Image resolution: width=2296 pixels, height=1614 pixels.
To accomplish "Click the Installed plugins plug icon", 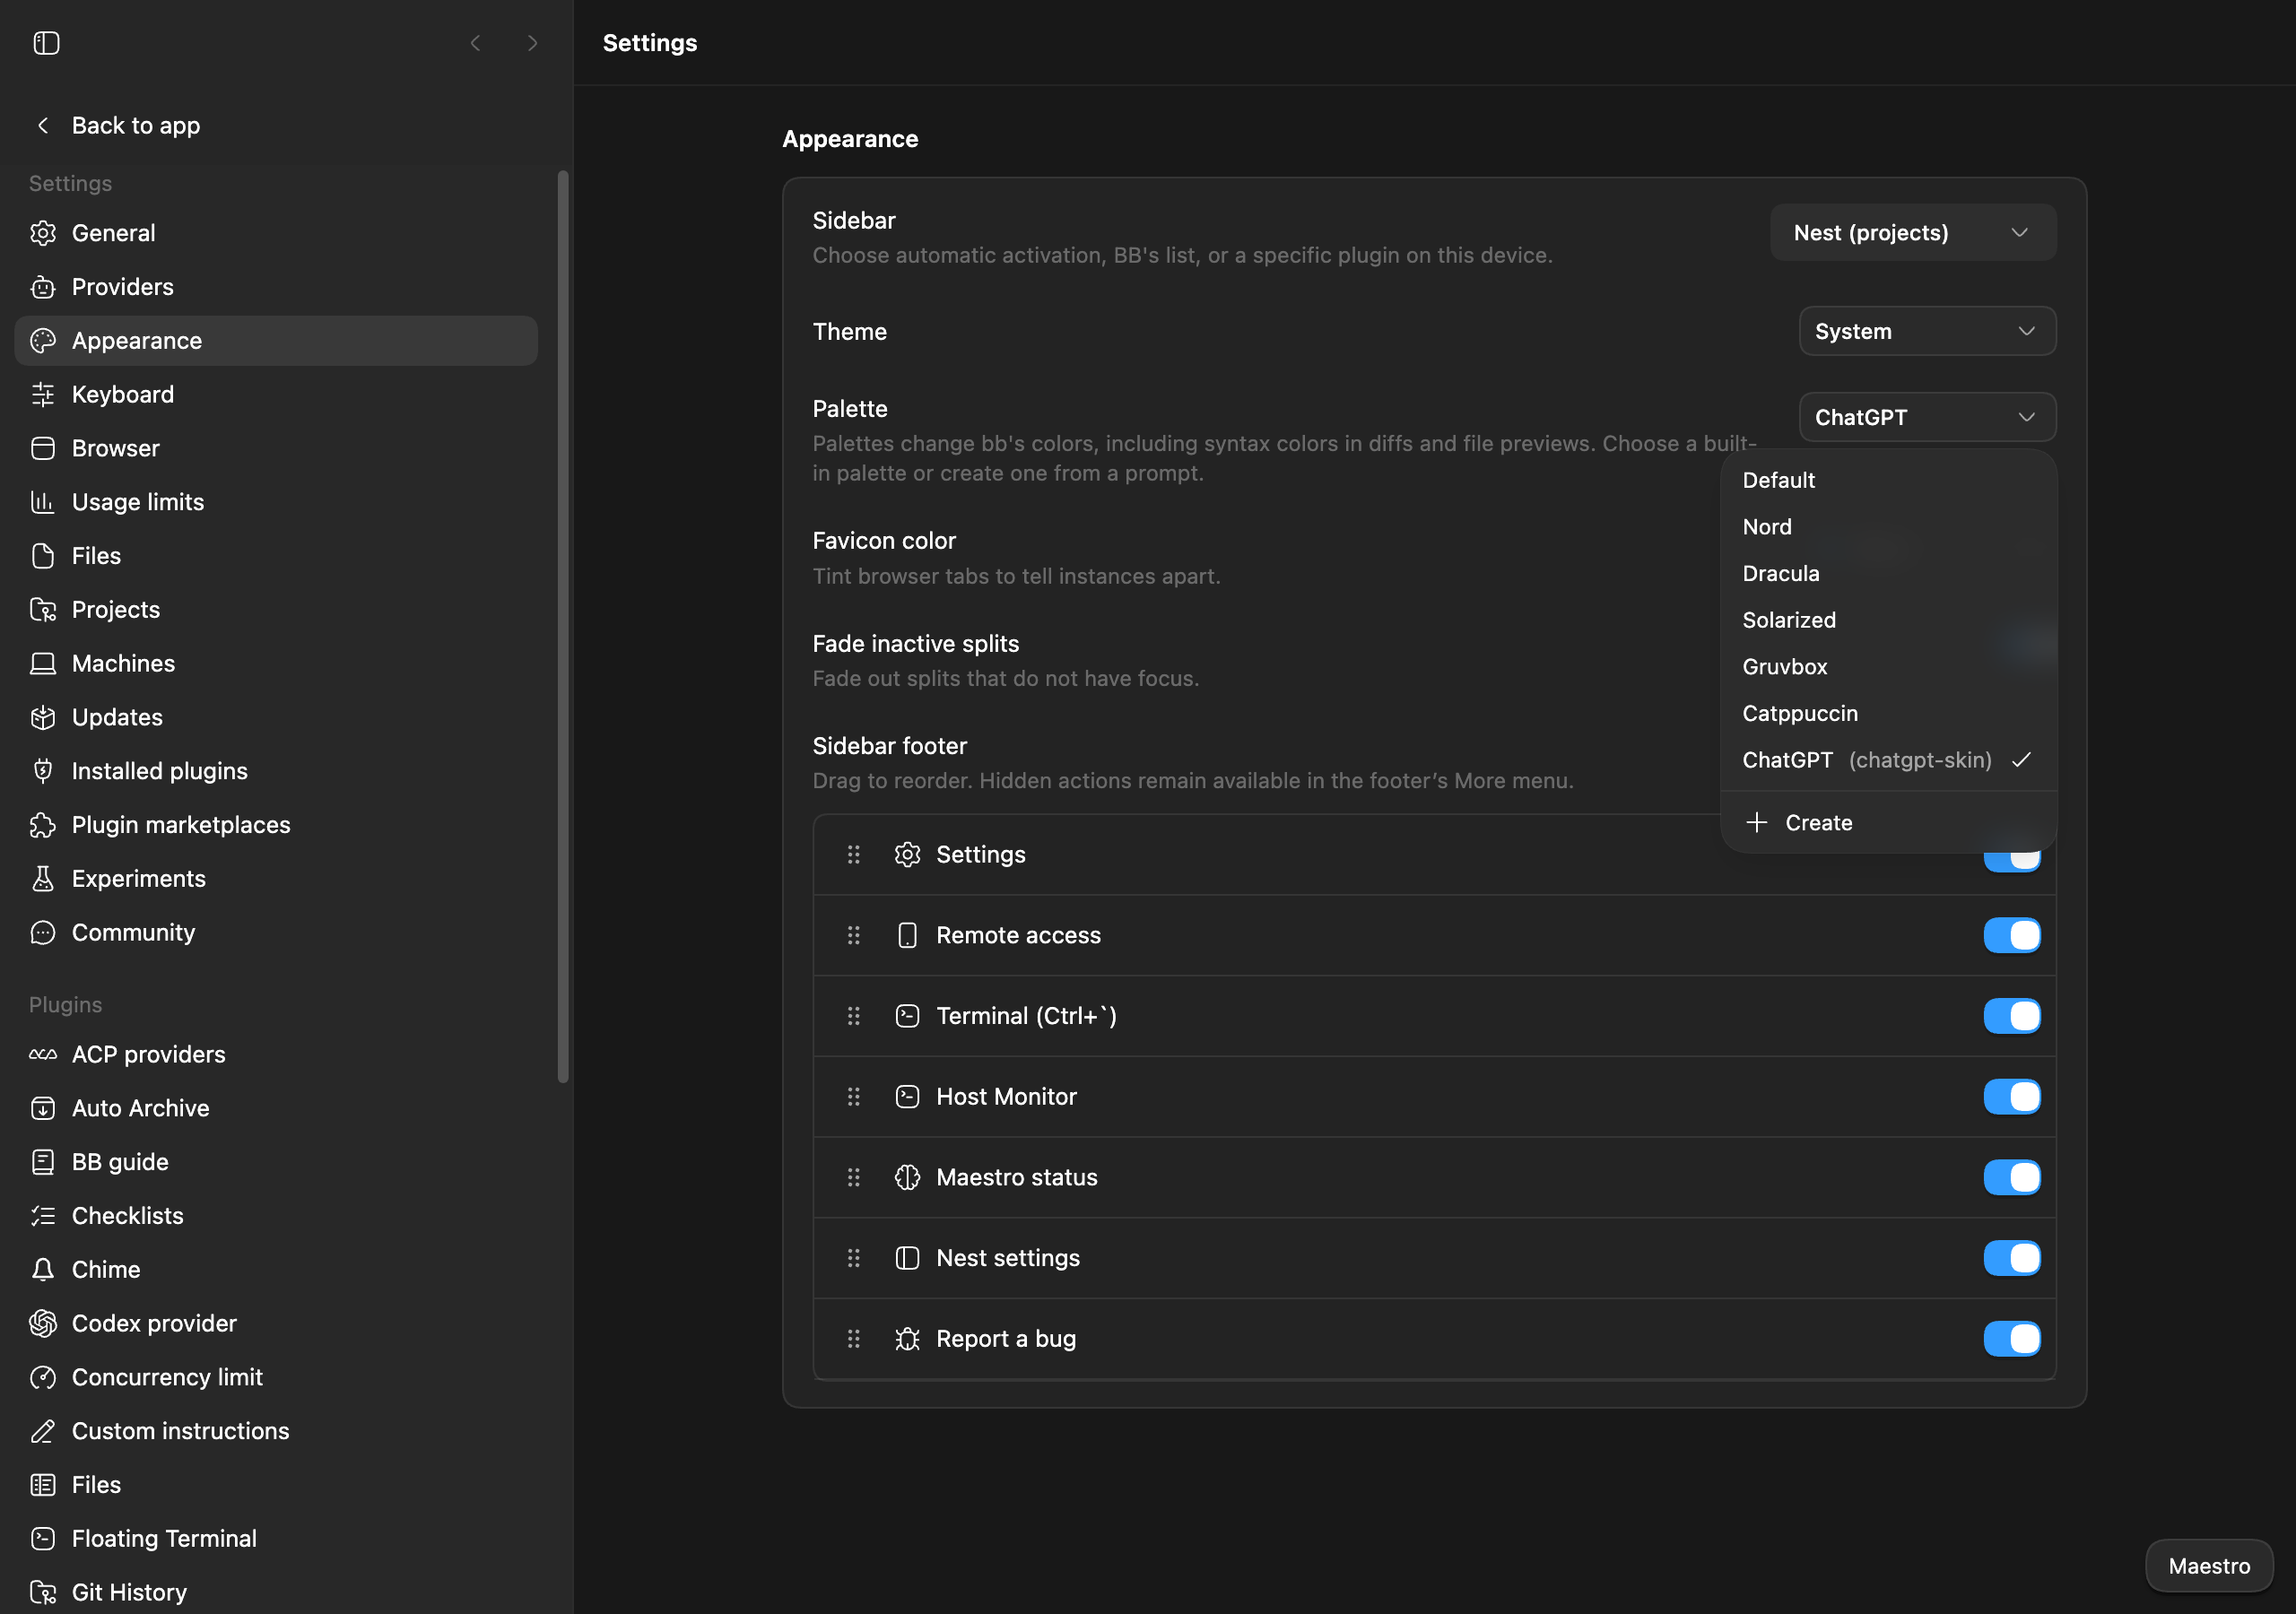I will tap(43, 771).
